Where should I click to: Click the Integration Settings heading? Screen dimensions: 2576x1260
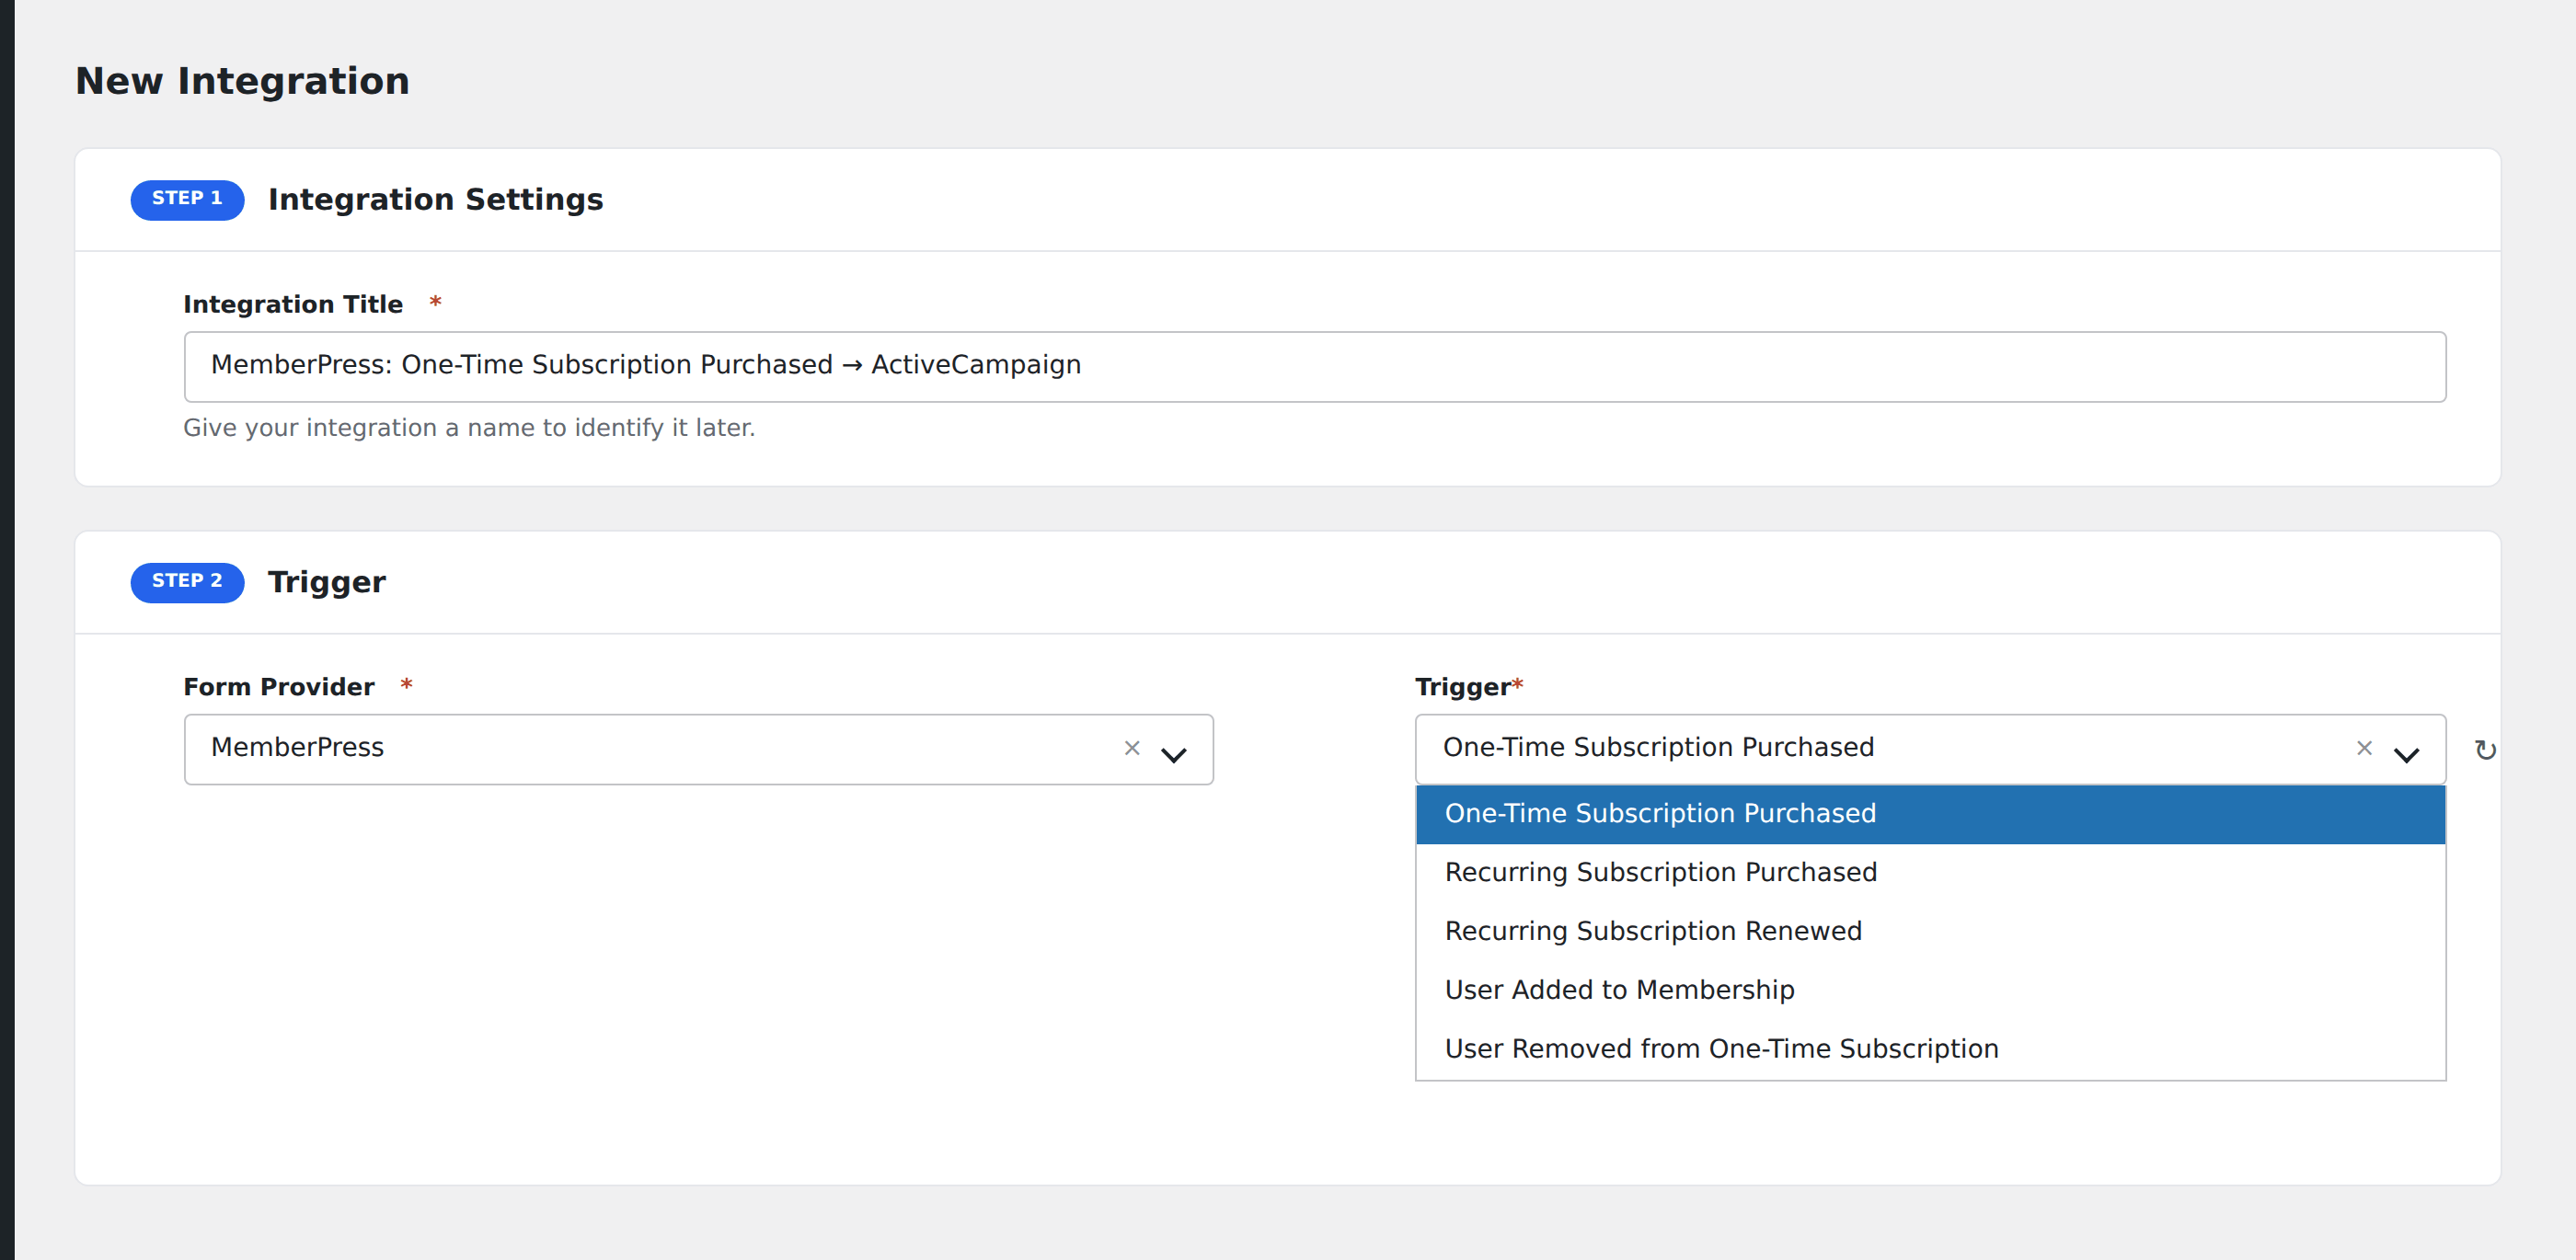435,200
